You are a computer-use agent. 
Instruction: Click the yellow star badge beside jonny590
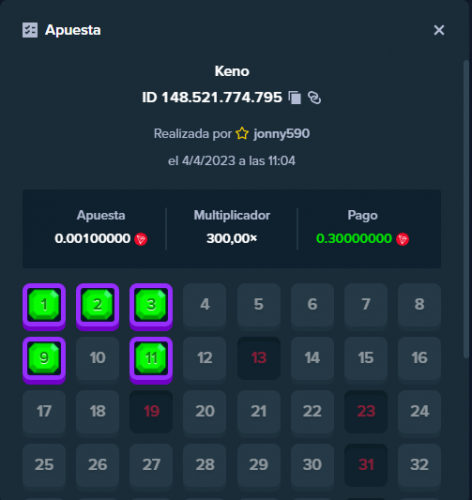tap(242, 134)
